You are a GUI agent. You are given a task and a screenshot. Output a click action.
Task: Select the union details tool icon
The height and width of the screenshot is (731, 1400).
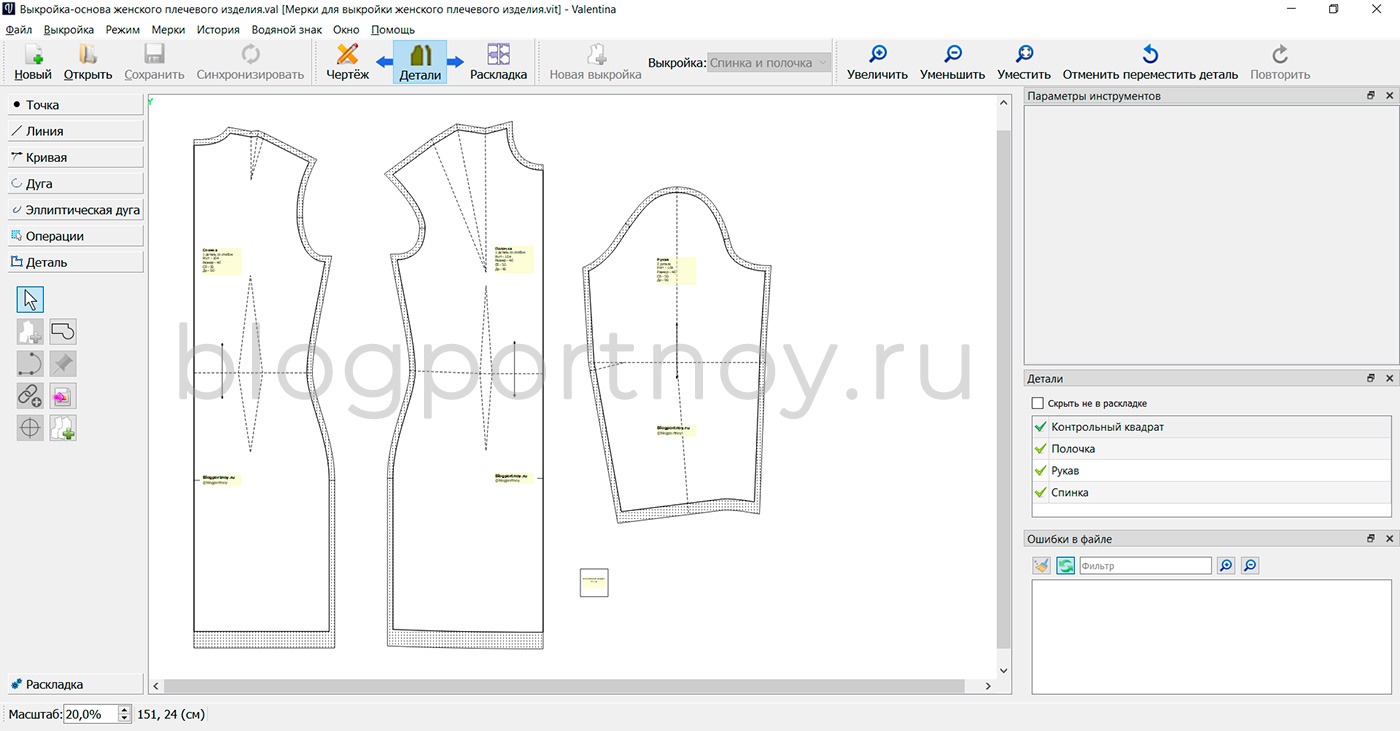(63, 331)
